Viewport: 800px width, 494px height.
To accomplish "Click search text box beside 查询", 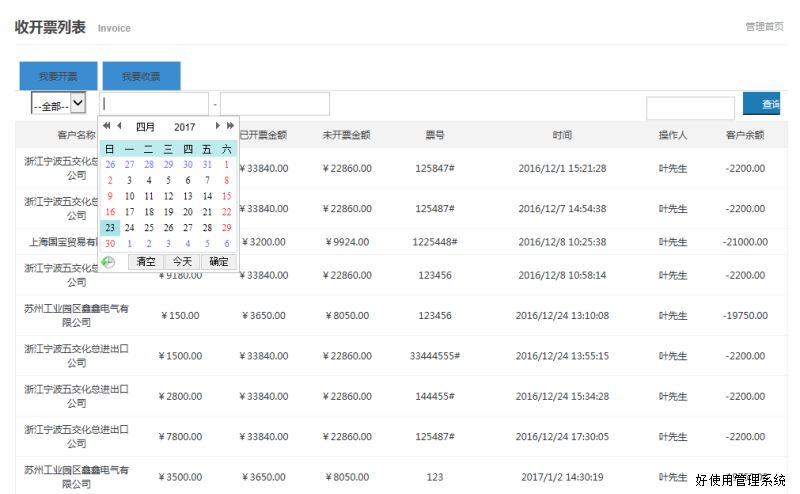I will tap(690, 108).
